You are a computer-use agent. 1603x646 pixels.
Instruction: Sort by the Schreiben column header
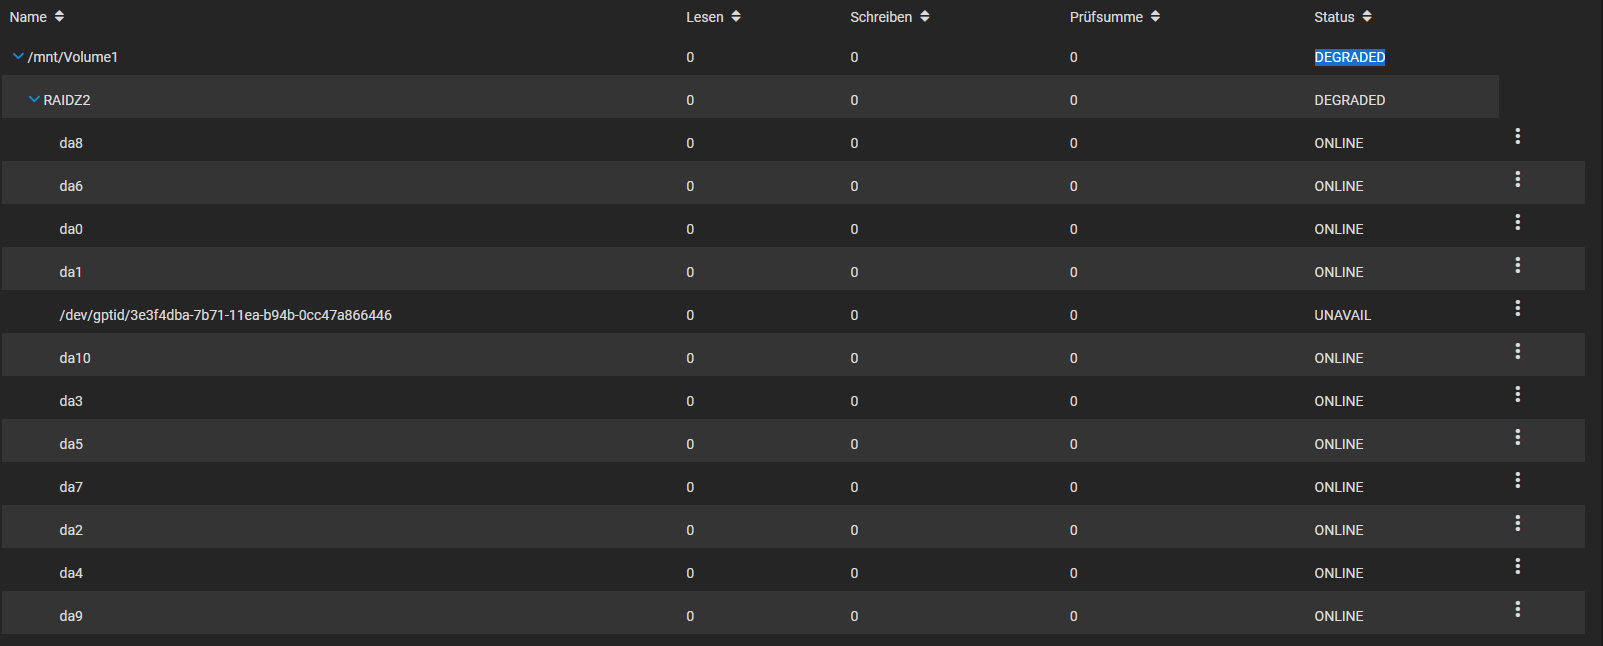pos(889,17)
